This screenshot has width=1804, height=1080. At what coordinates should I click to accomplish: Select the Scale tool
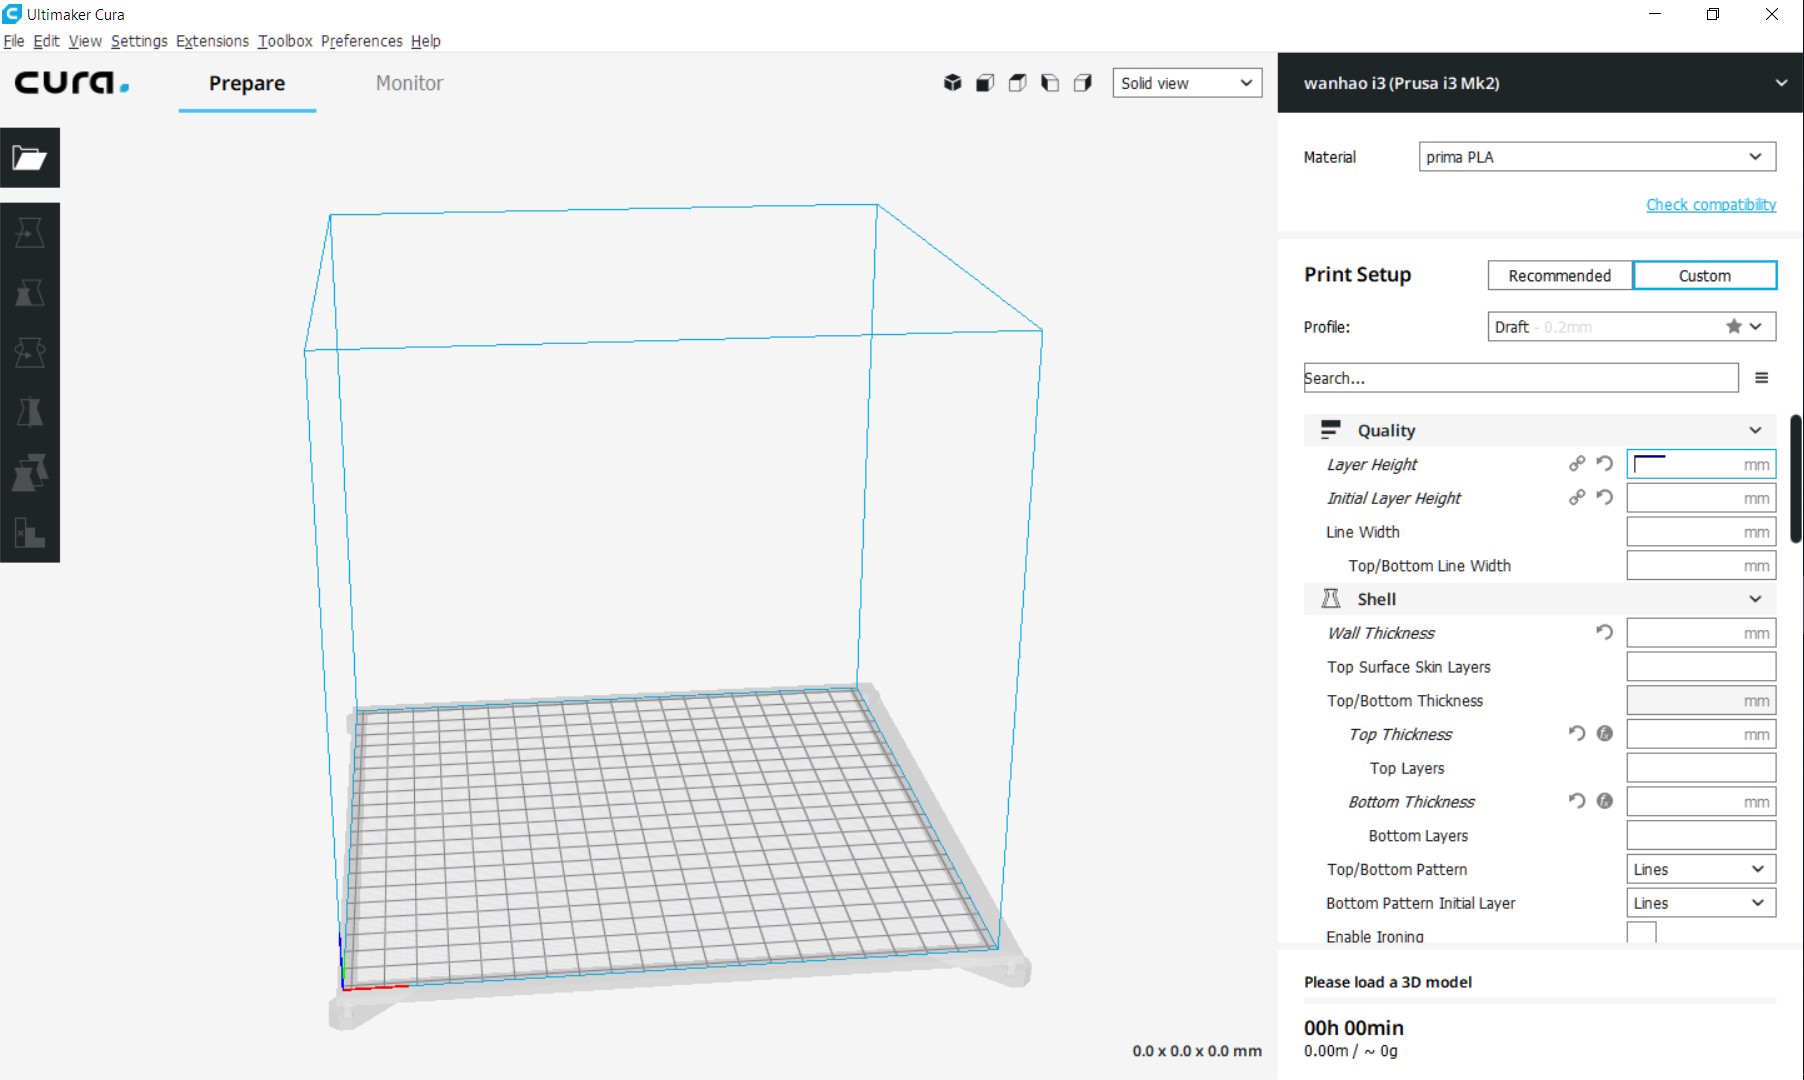coord(30,292)
